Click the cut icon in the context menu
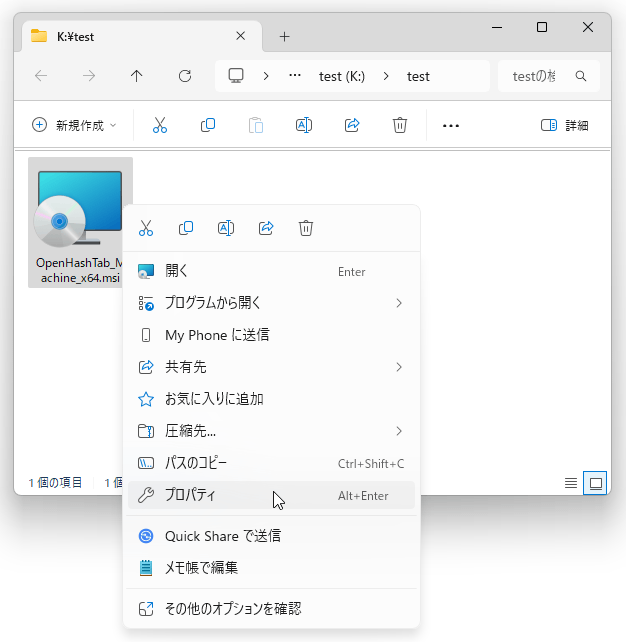This screenshot has width=626, height=642. [x=146, y=228]
